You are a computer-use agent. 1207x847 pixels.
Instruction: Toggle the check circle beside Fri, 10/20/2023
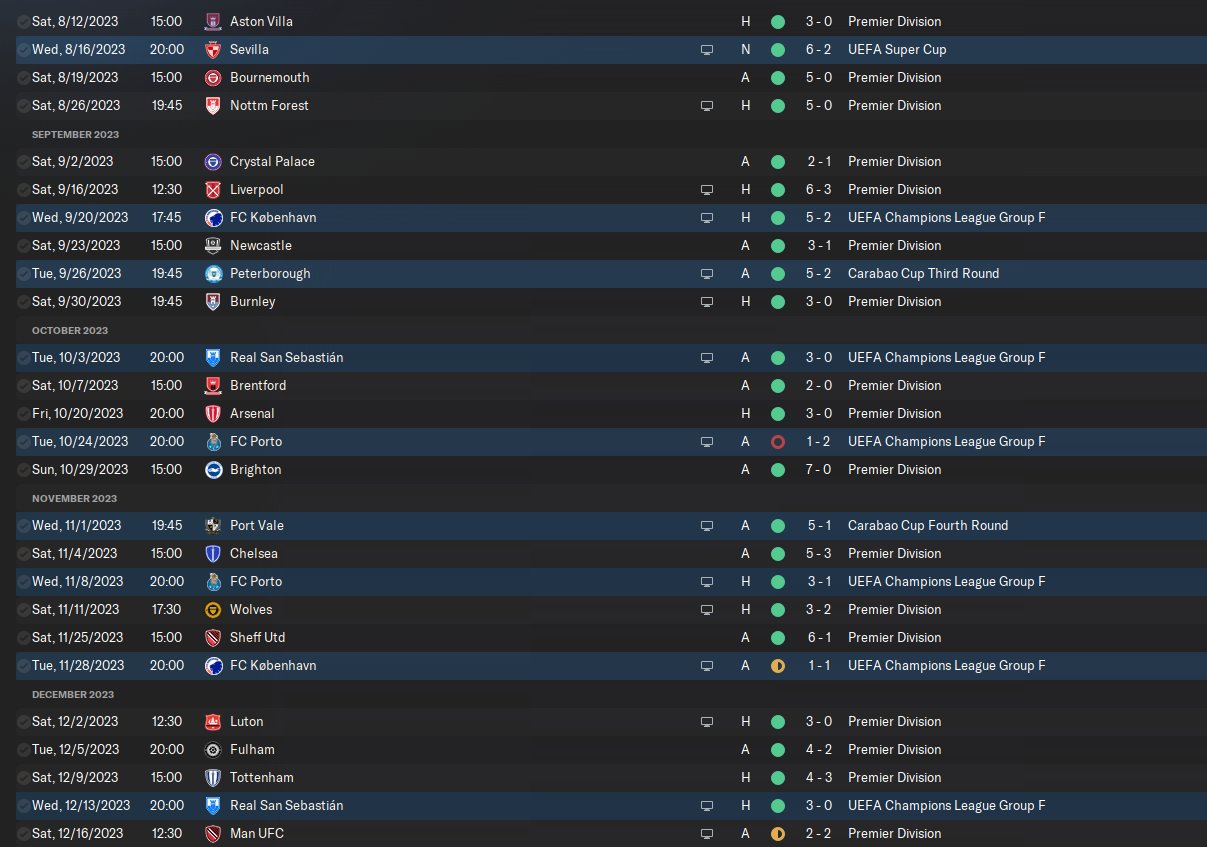coord(23,413)
